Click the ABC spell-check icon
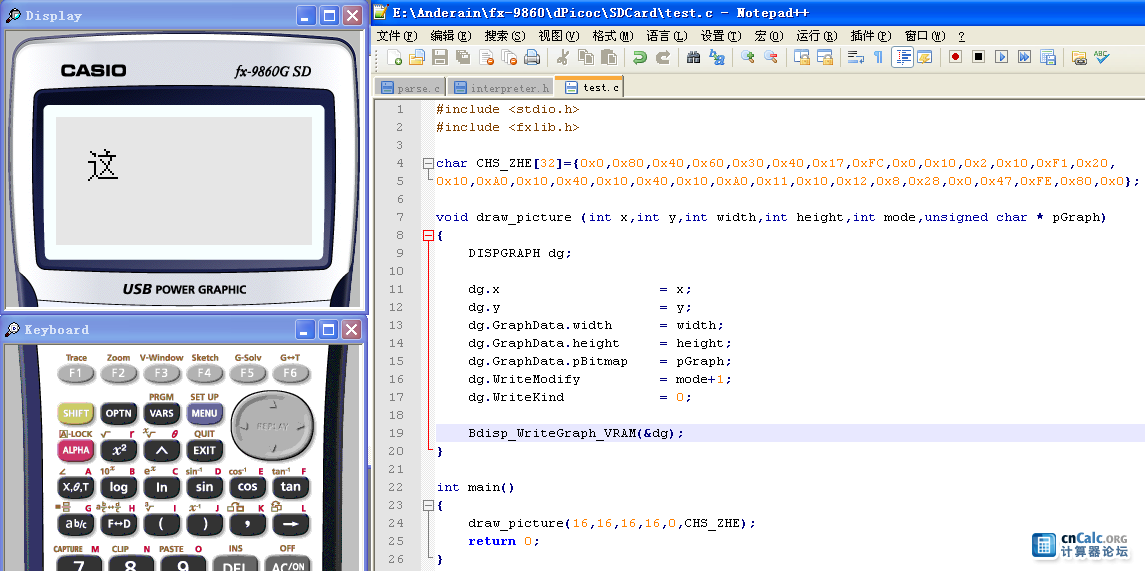Screen dimensions: 1145x571 click(x=1102, y=57)
